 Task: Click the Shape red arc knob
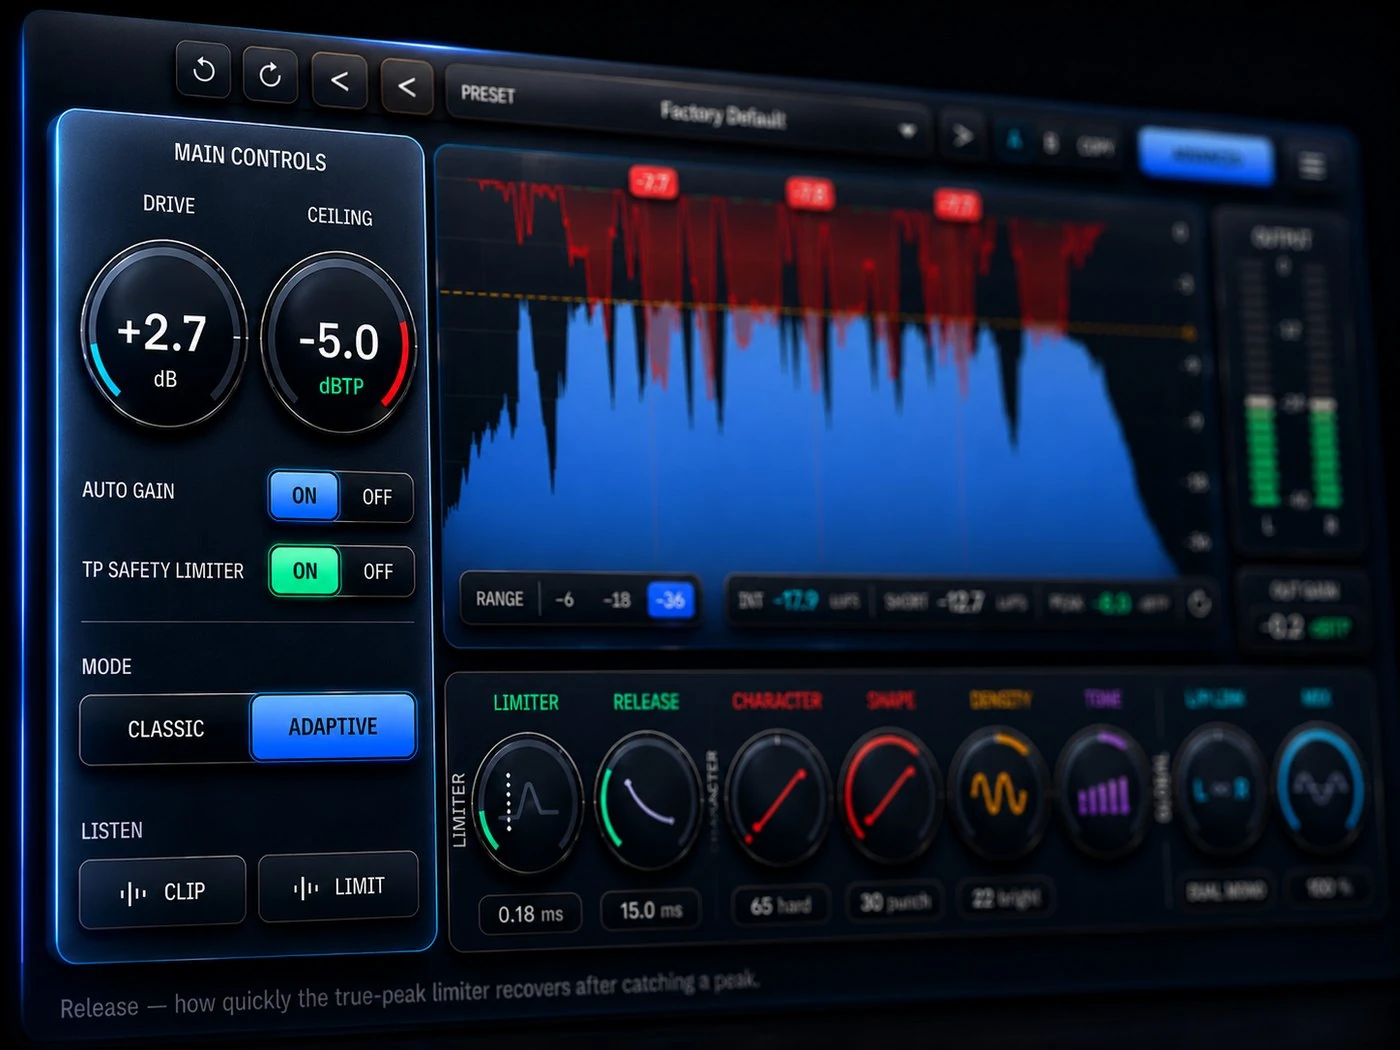click(x=889, y=795)
